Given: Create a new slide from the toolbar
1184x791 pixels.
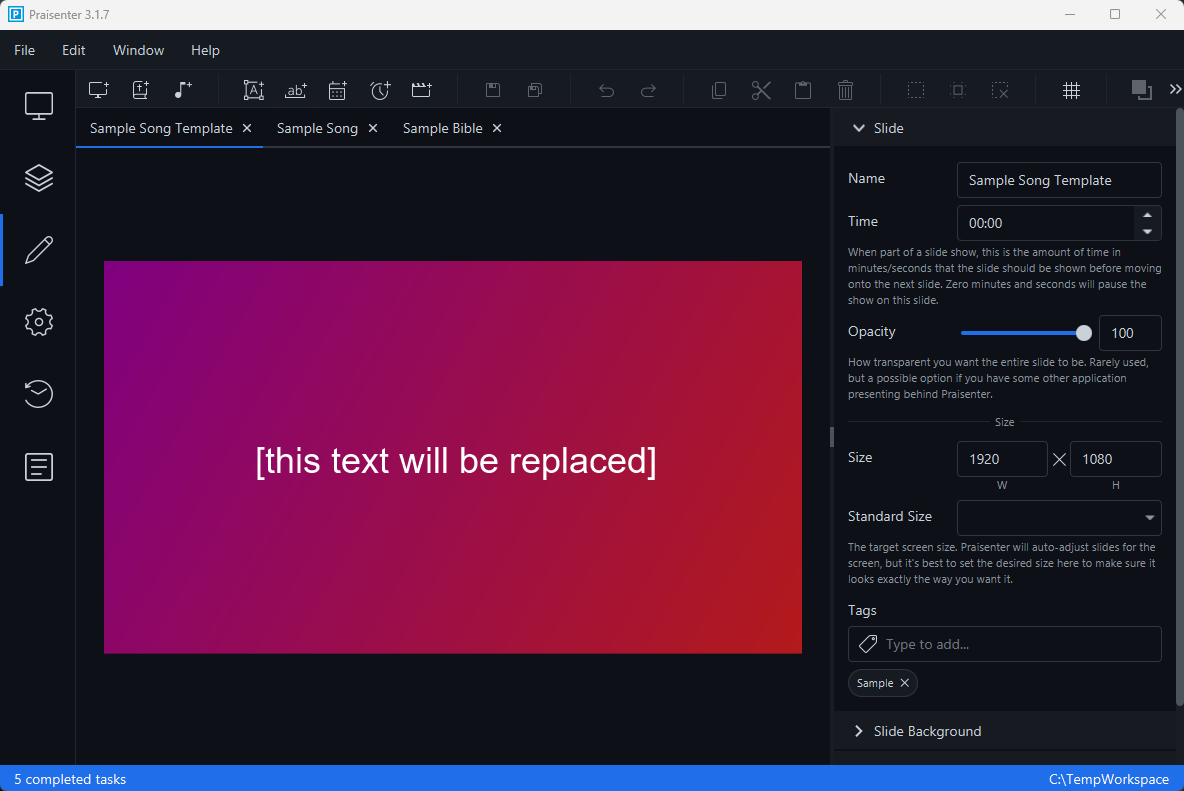Looking at the screenshot, I should pos(98,89).
